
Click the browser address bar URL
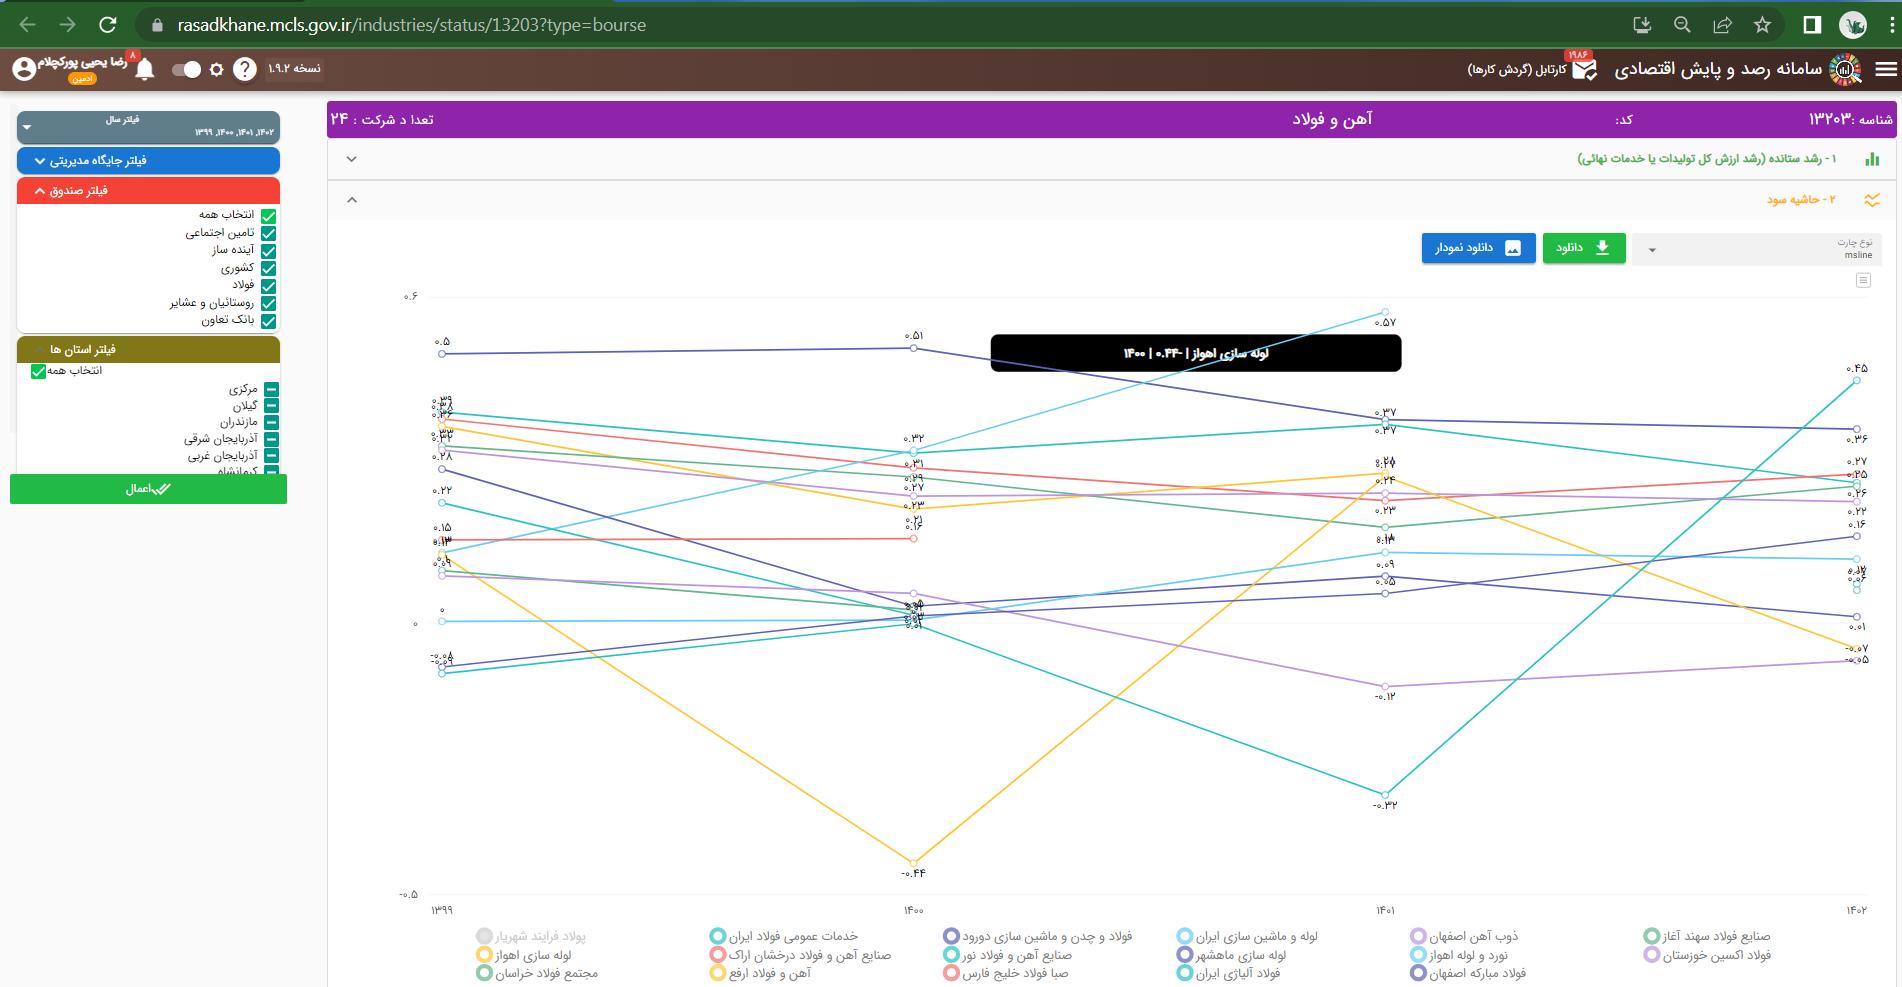tap(412, 25)
